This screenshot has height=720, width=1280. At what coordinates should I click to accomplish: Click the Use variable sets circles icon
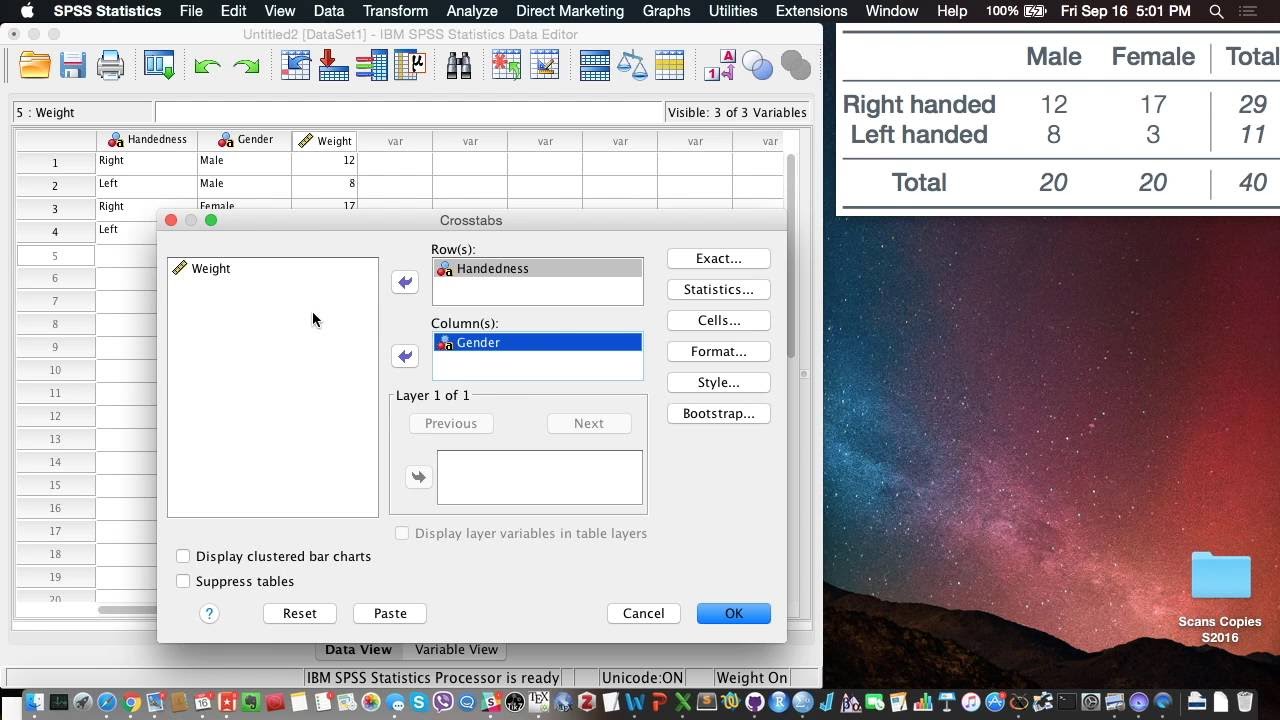(x=758, y=66)
